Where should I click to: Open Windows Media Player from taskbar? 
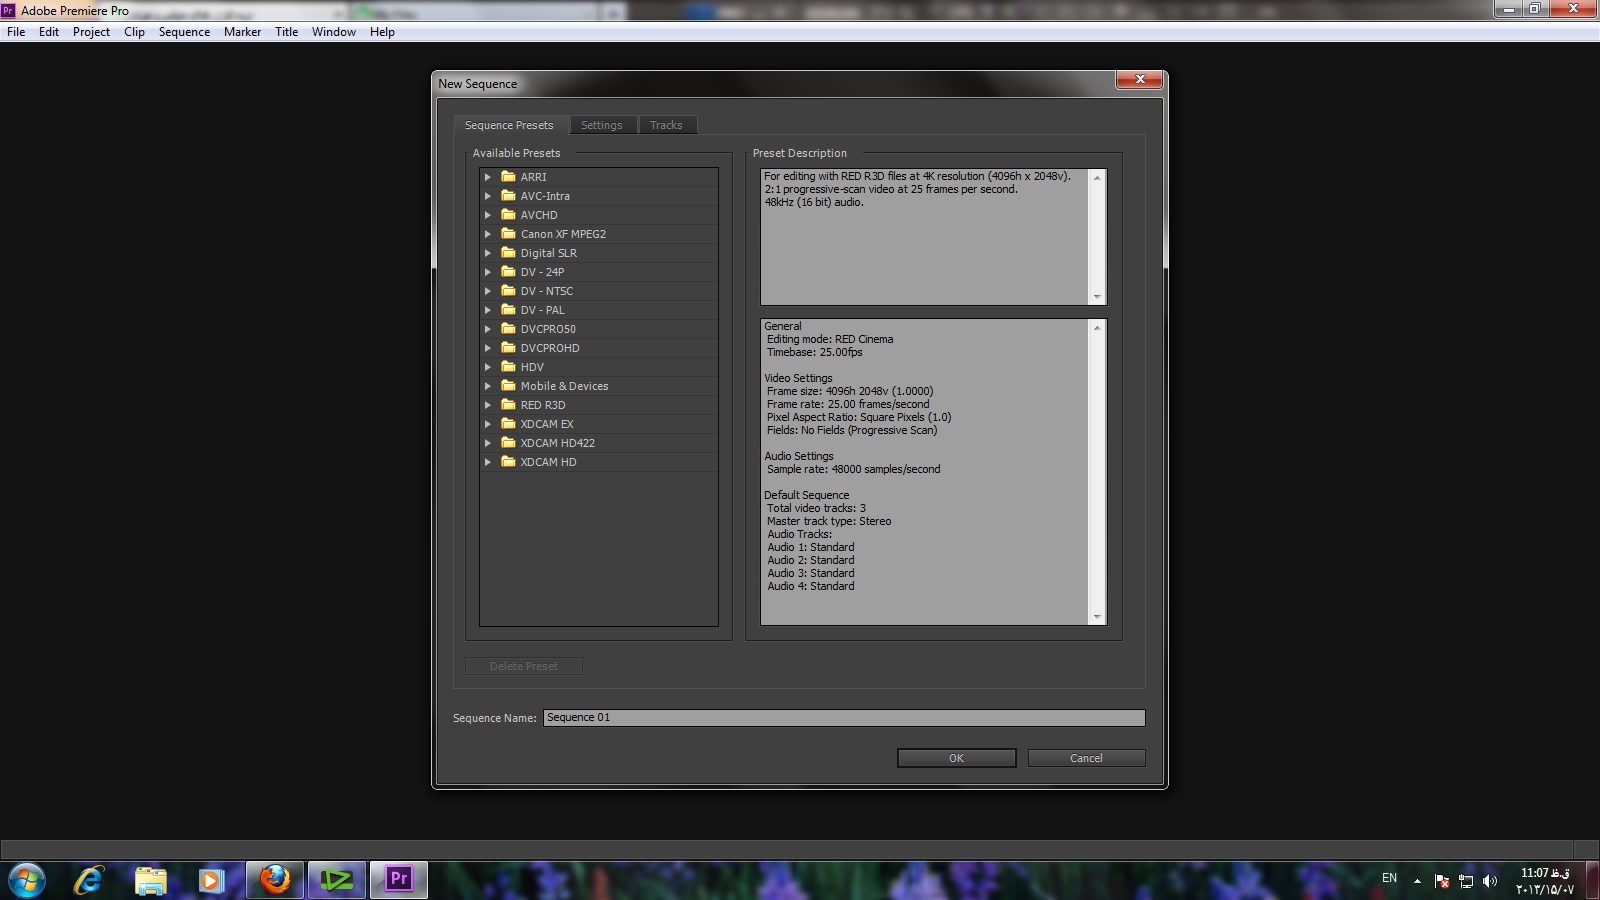(x=210, y=880)
